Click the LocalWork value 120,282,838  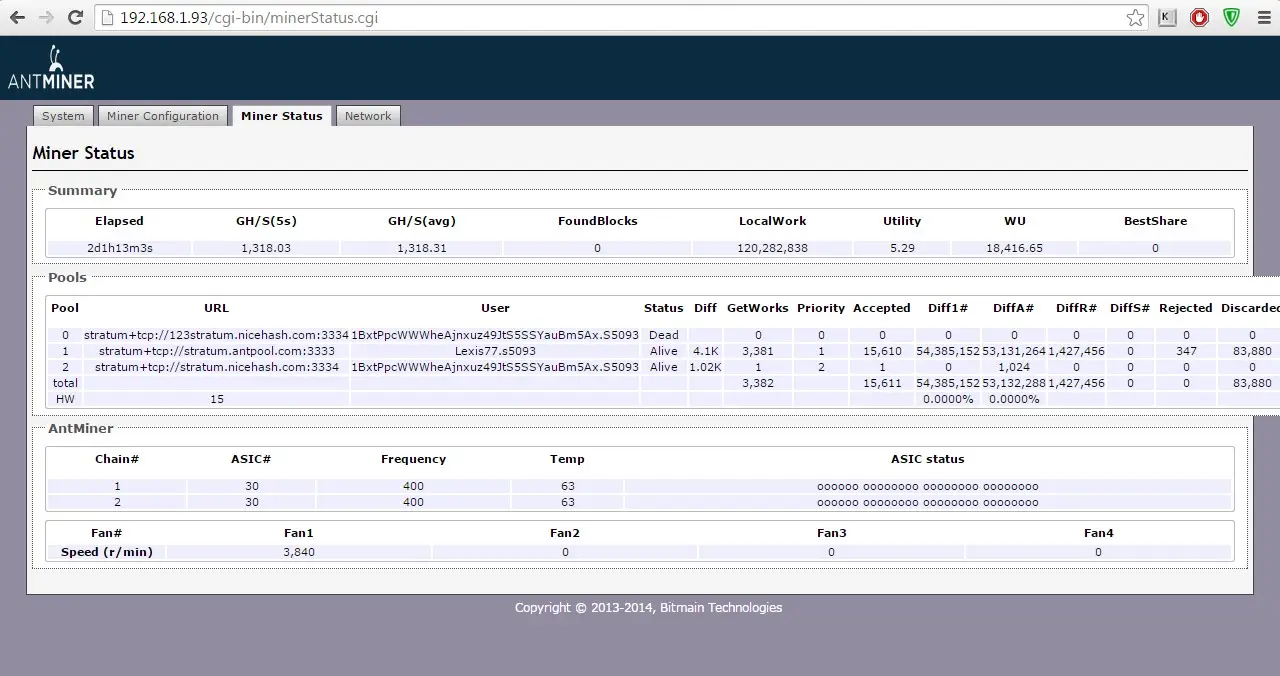pyautogui.click(x=772, y=248)
